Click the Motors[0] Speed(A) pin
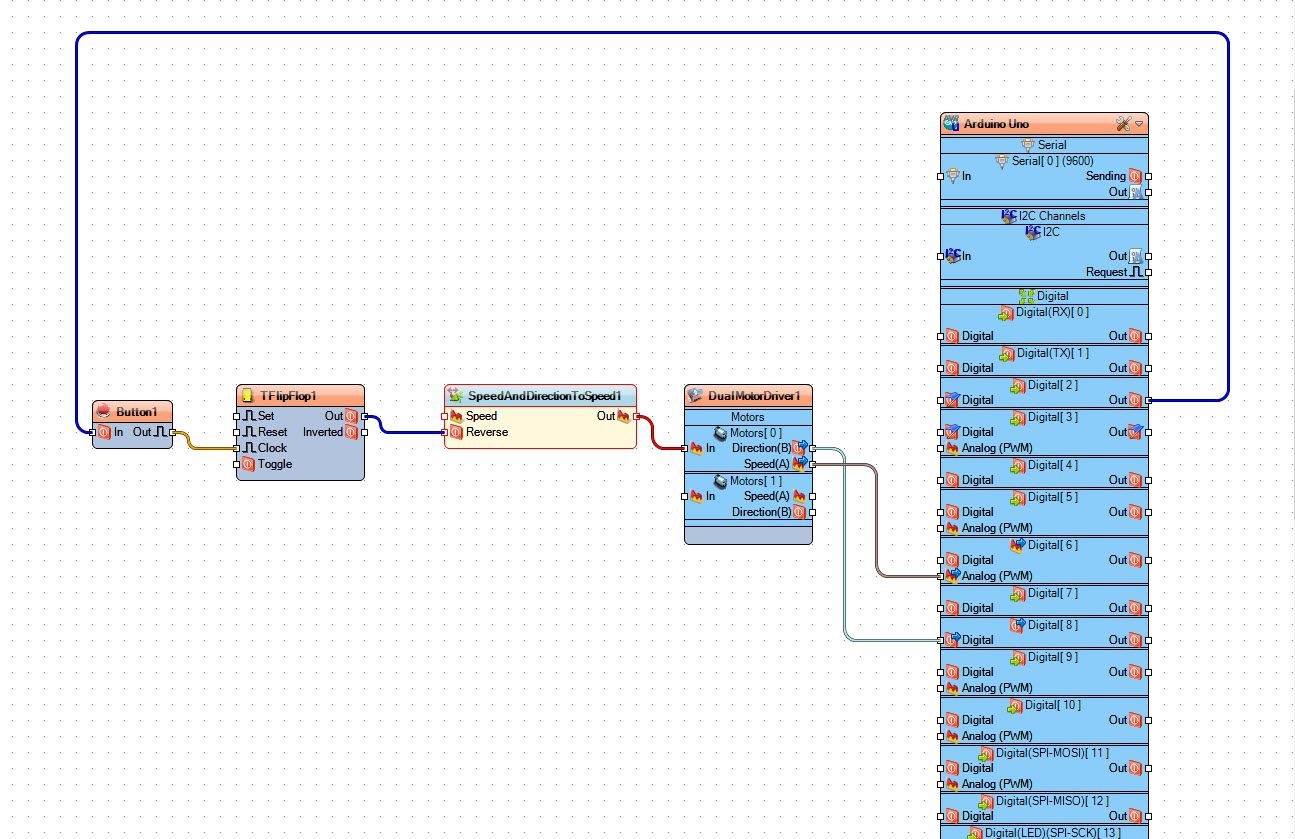The width and height of the screenshot is (1295, 839). [x=813, y=464]
